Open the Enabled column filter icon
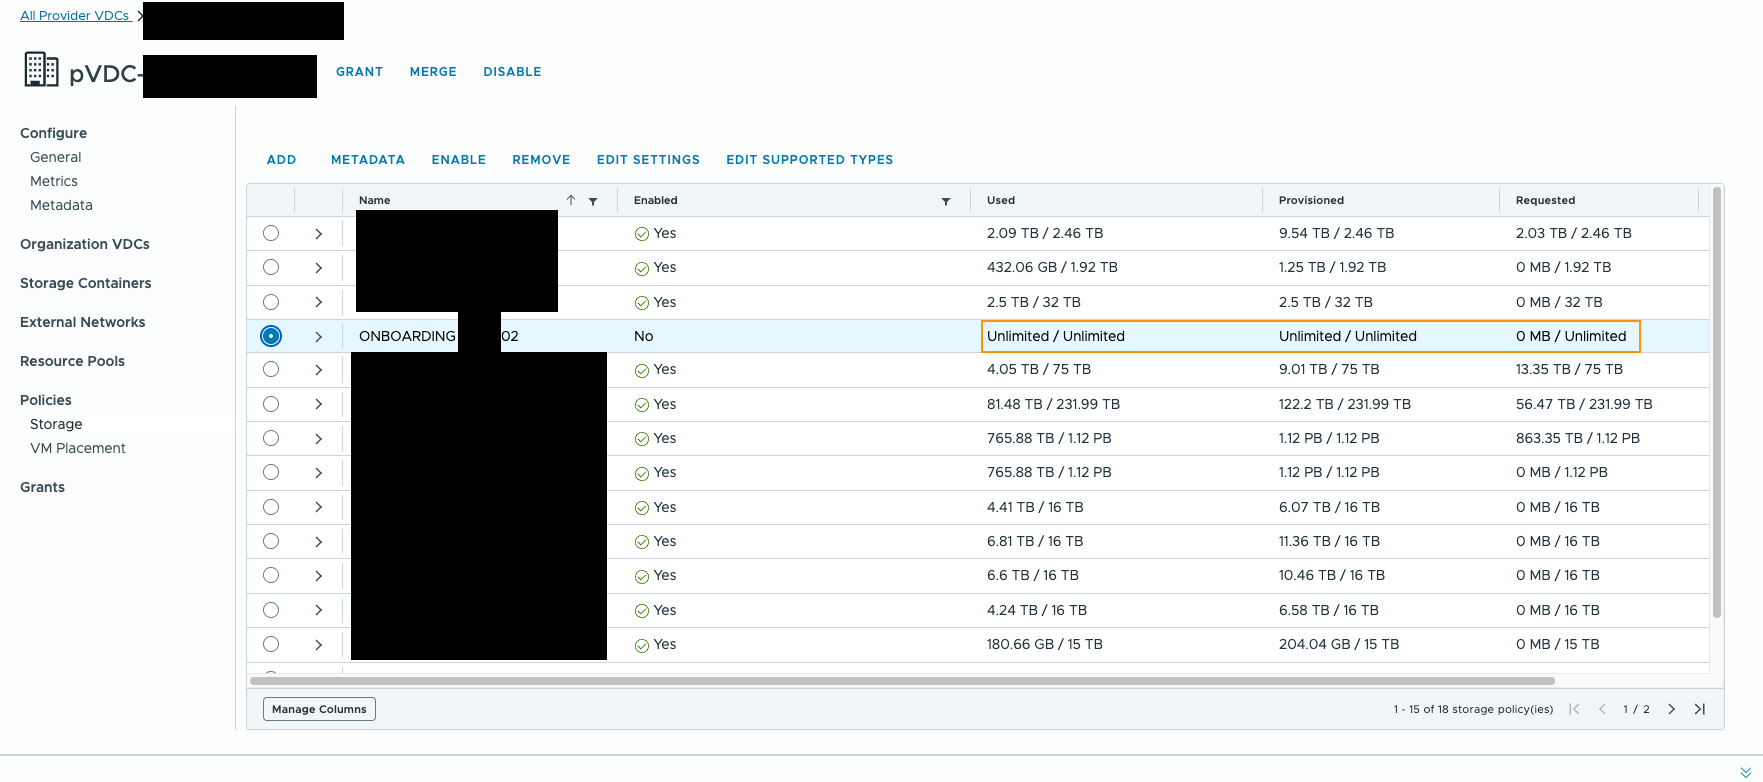This screenshot has width=1763, height=782. pos(946,201)
